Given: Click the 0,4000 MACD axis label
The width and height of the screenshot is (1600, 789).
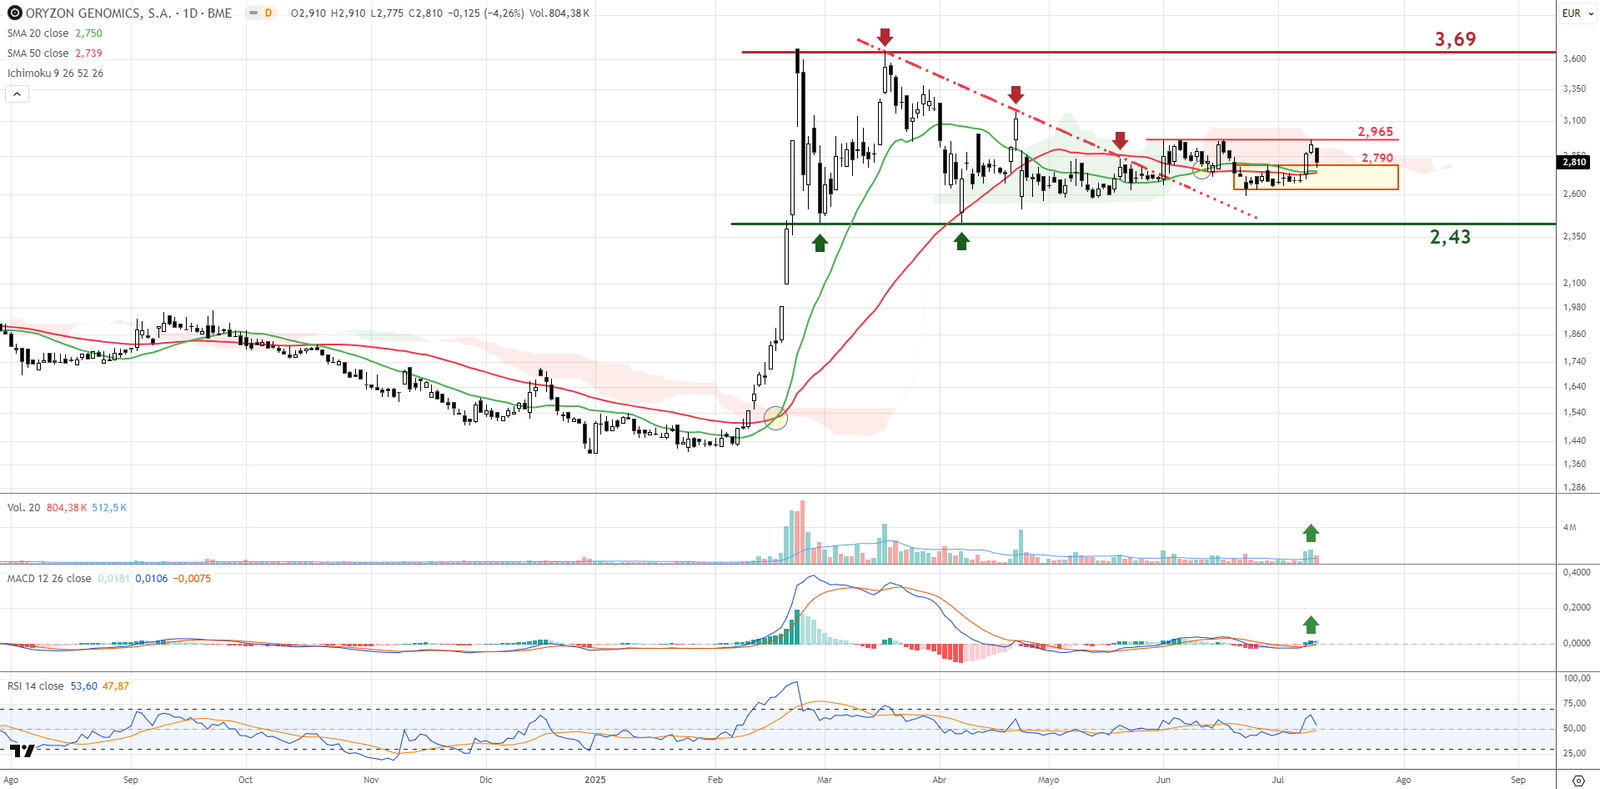Looking at the screenshot, I should (1577, 572).
